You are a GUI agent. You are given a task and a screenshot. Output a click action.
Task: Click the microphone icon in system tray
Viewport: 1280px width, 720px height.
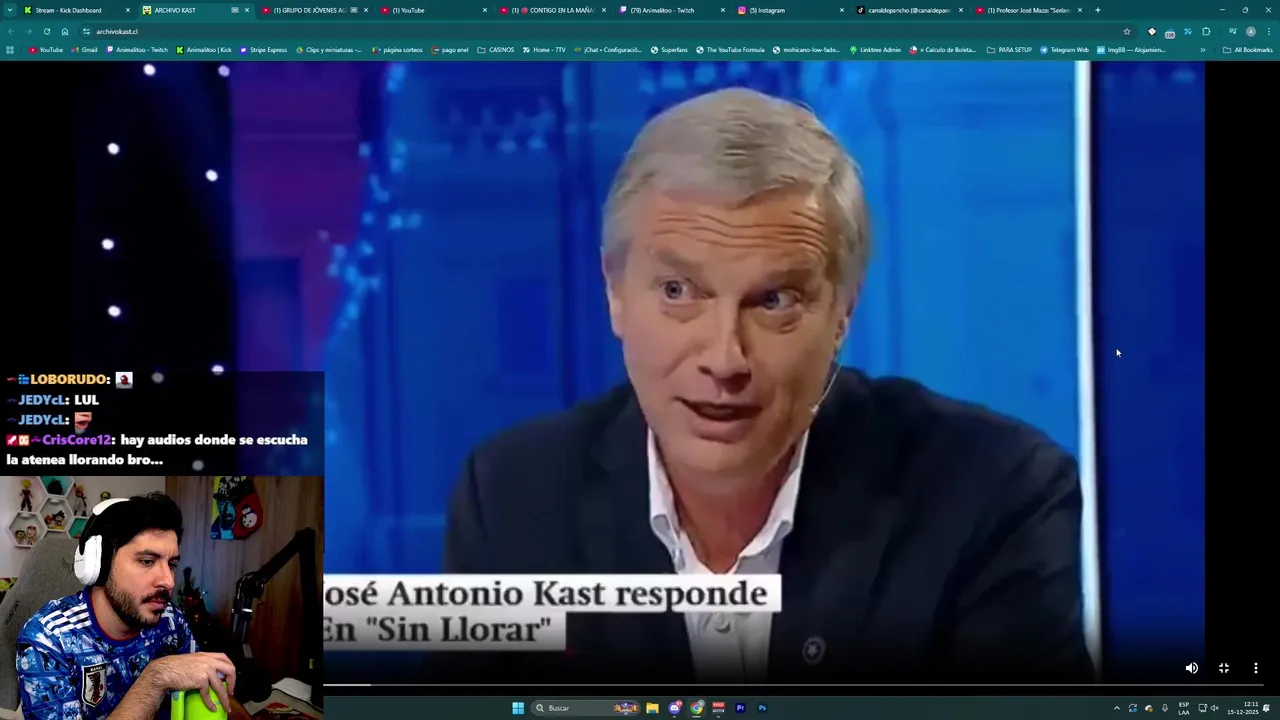[1165, 708]
